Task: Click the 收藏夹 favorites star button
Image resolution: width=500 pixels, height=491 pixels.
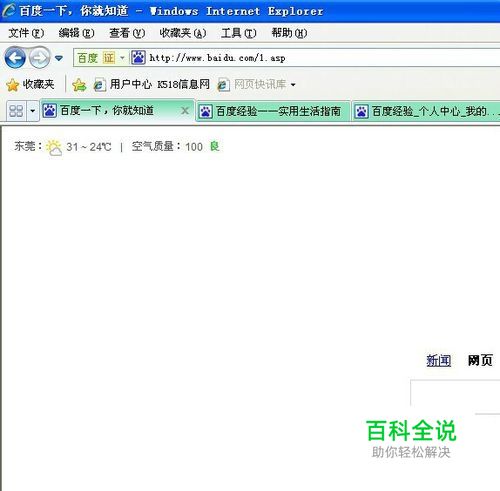Action: tap(30, 84)
